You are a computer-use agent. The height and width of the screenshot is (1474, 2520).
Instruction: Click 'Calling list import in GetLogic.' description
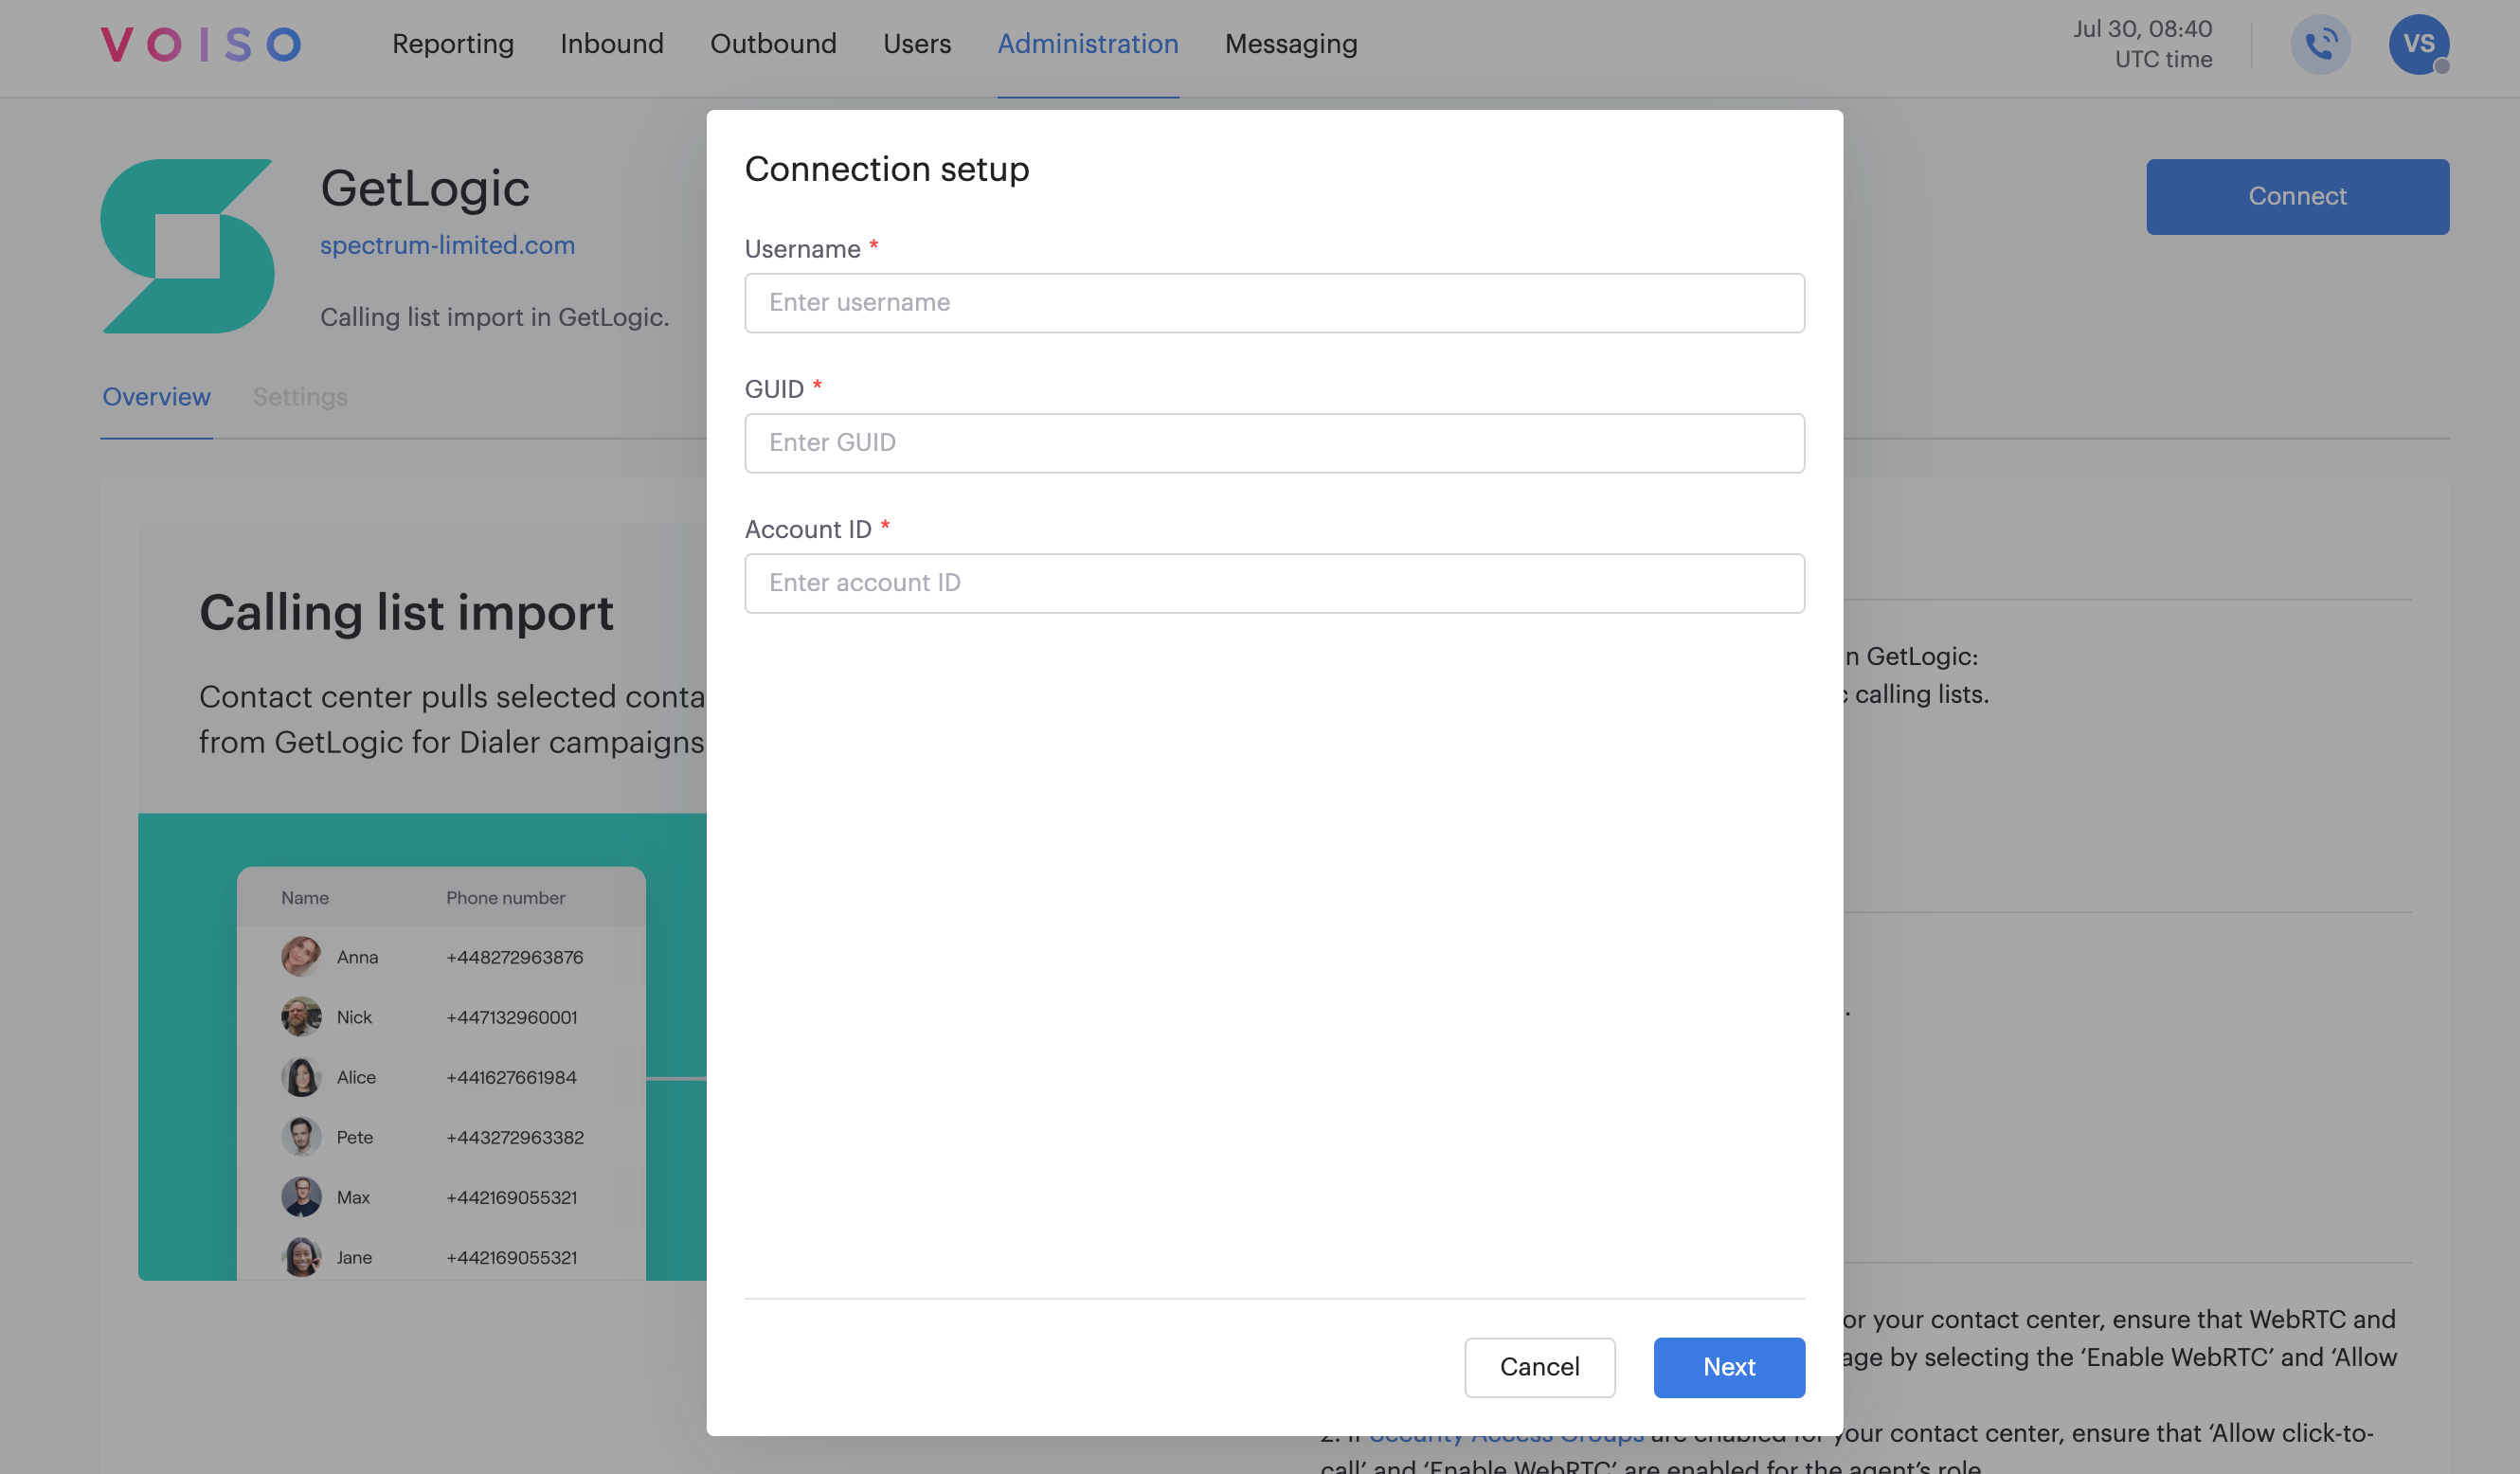(x=494, y=317)
